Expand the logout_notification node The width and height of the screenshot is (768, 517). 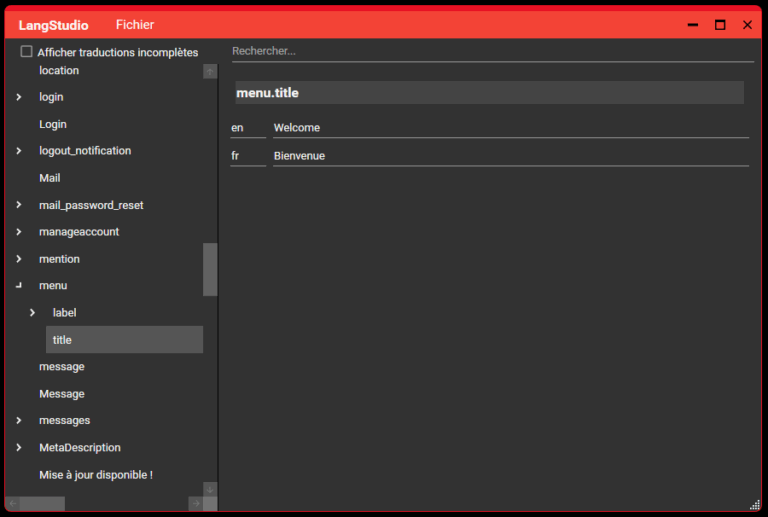19,151
